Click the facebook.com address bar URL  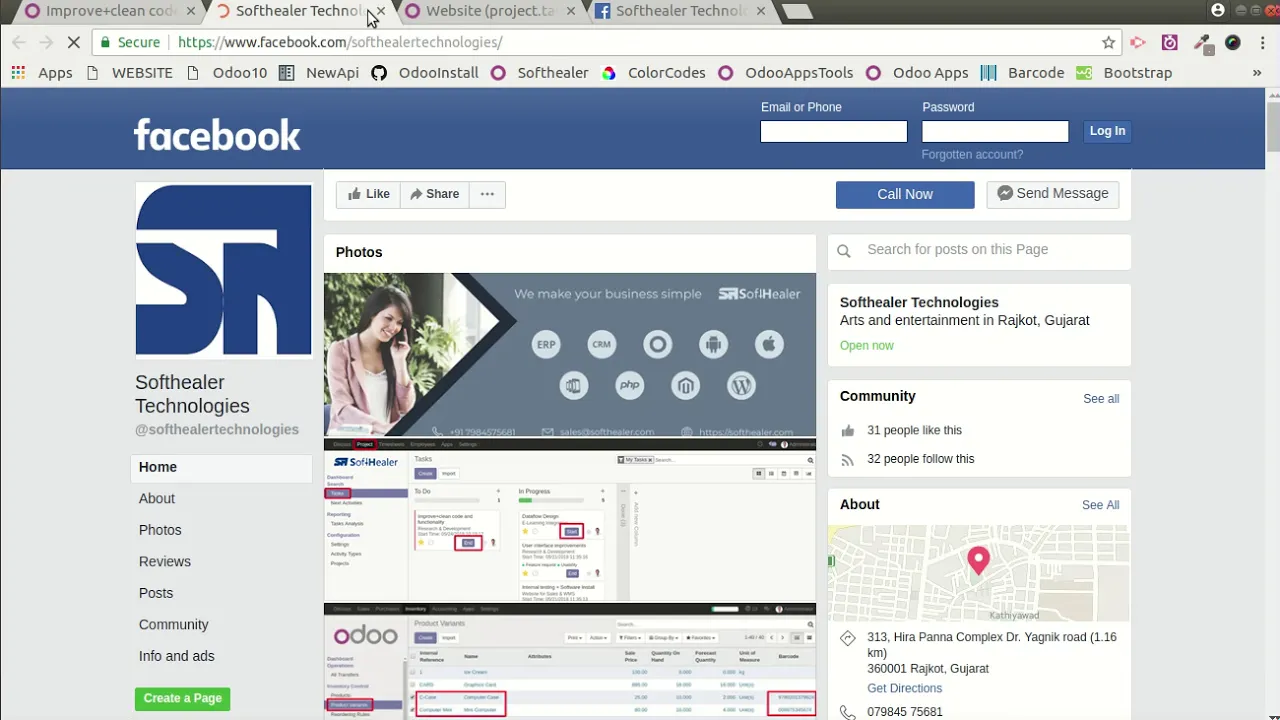pyautogui.click(x=340, y=42)
